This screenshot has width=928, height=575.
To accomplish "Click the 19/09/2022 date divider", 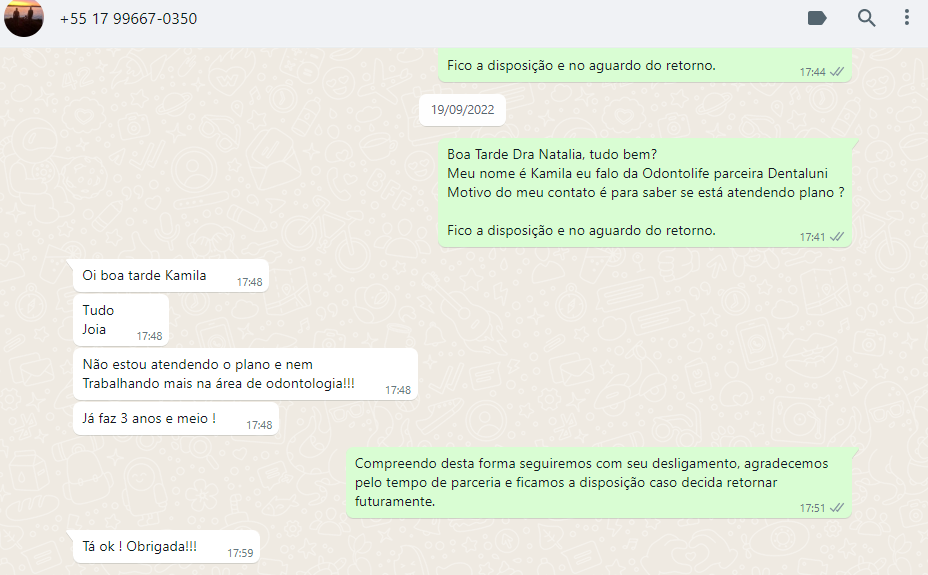I will coord(462,110).
